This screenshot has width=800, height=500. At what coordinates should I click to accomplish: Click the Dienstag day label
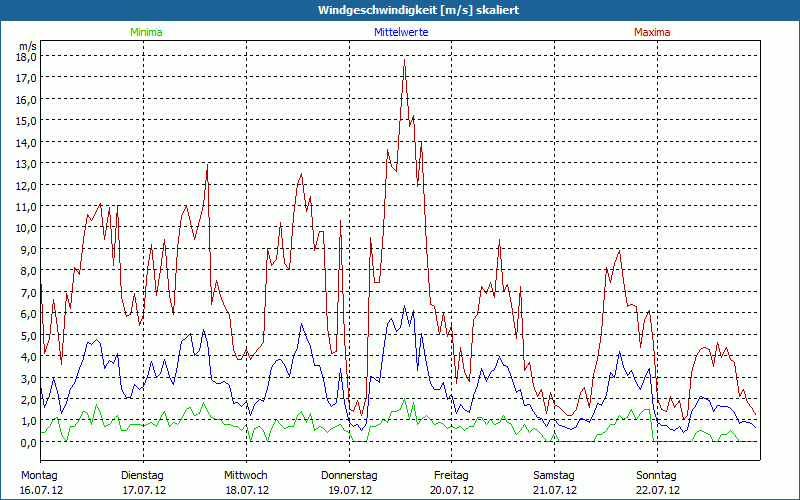142,476
